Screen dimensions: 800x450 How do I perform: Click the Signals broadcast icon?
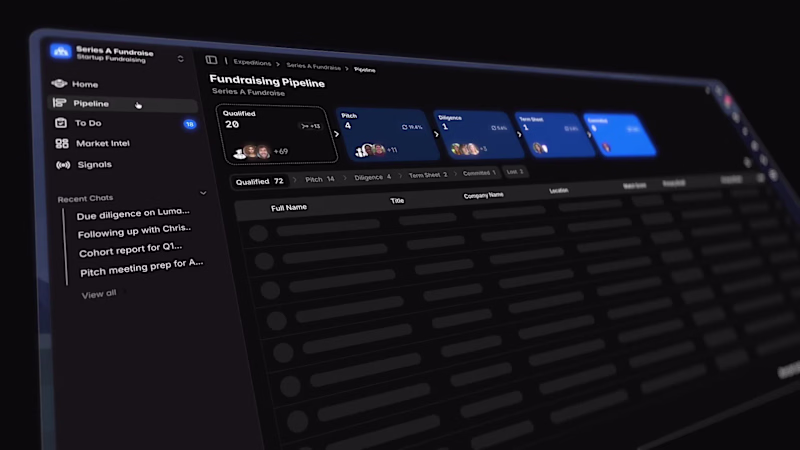point(63,165)
